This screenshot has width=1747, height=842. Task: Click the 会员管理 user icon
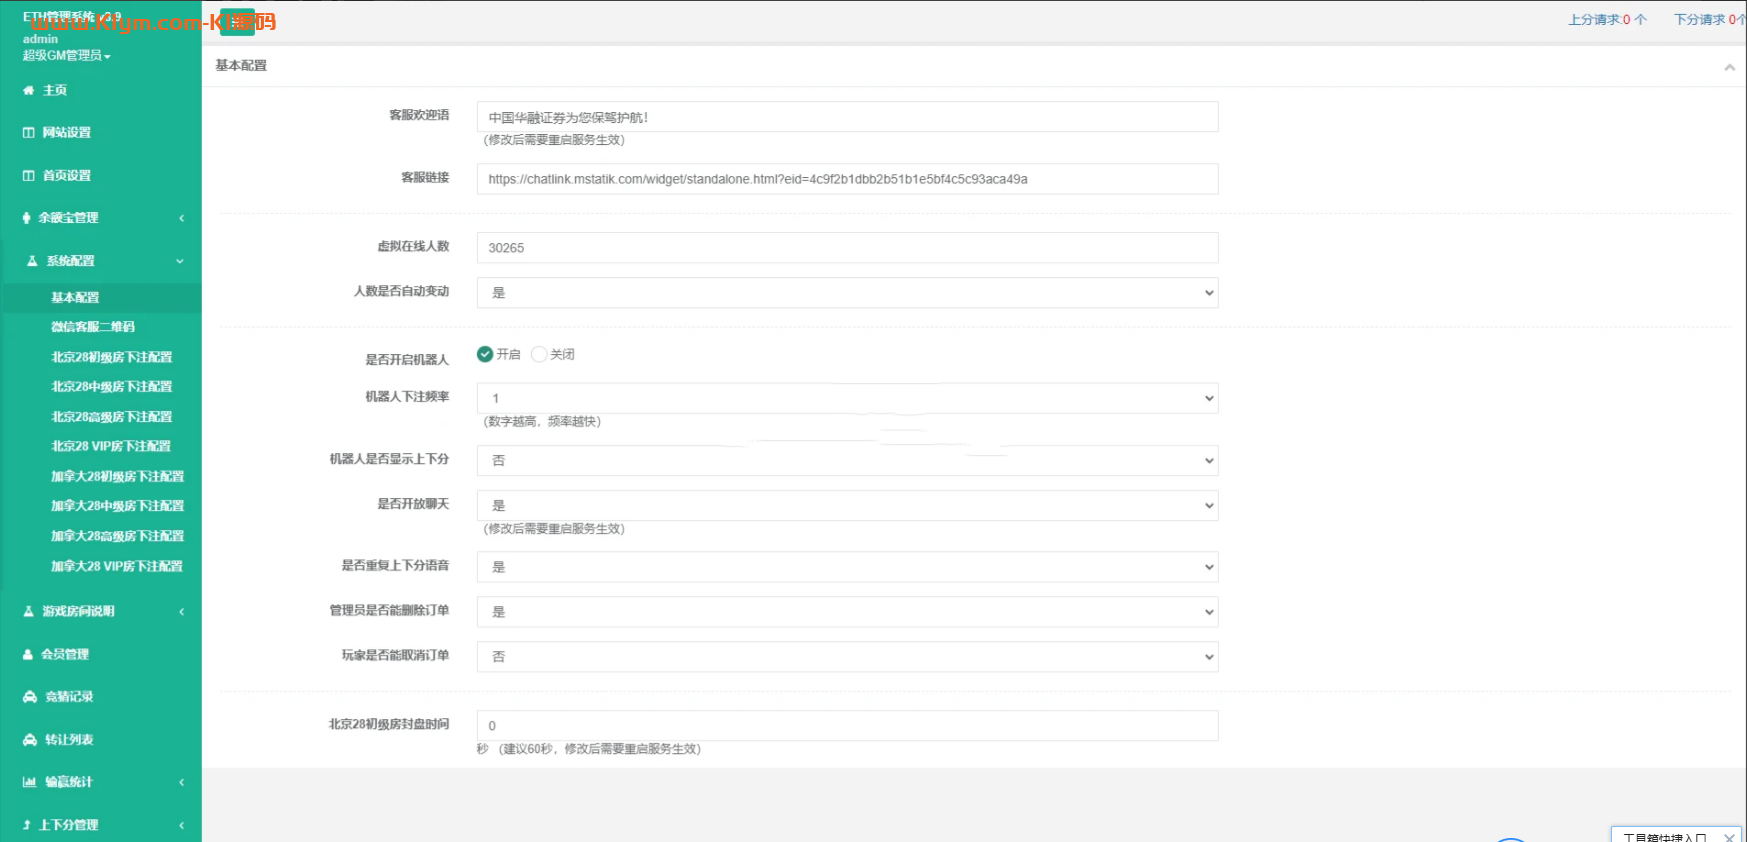coord(28,654)
